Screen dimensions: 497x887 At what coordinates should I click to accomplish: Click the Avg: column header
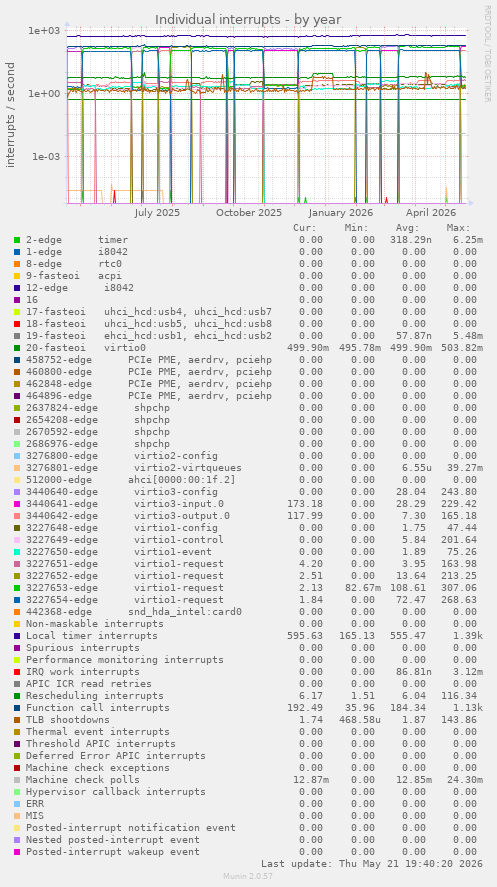tap(408, 228)
